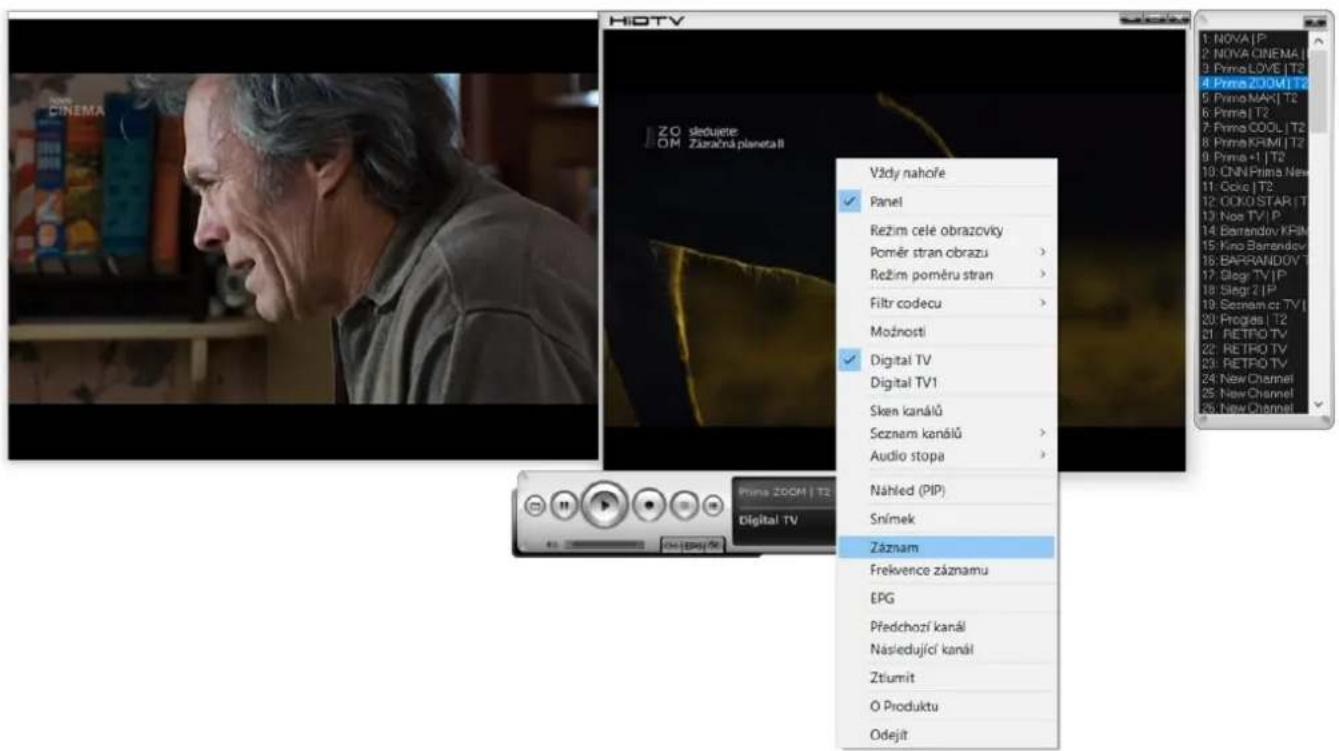Viewport: 1339px width, 751px height.
Task: Open the 'Audio stopa' submenu
Action: tap(946, 455)
